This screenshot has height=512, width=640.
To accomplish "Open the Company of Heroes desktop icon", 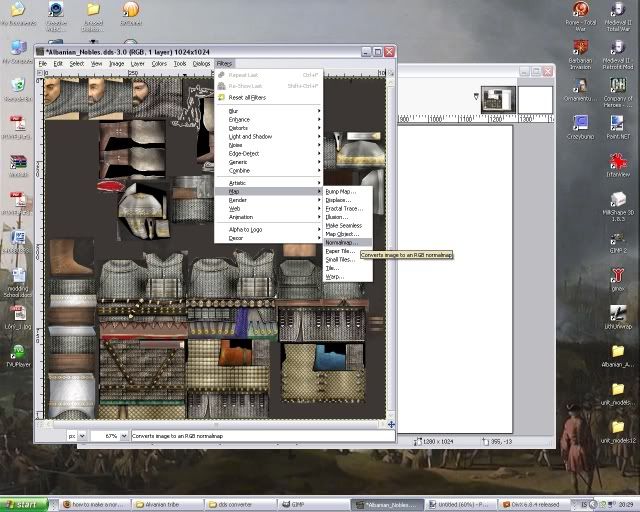I will pyautogui.click(x=618, y=84).
